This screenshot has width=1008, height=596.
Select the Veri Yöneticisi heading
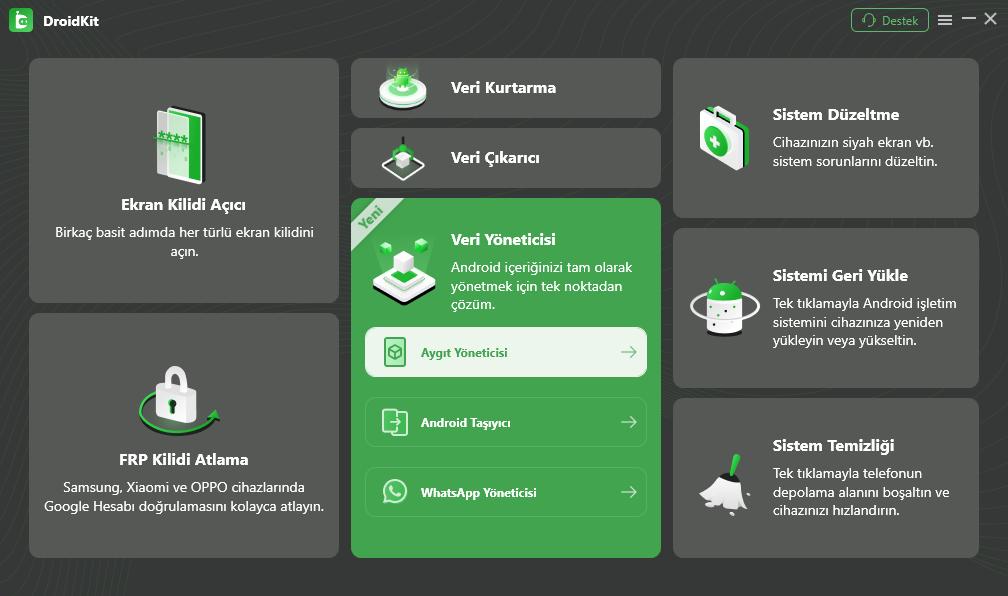click(503, 239)
